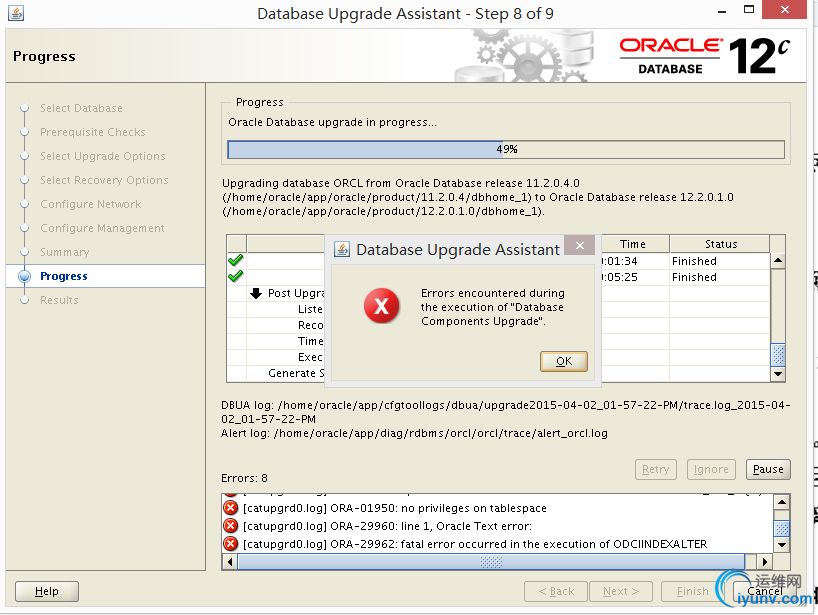Click OK in the error dialog
Viewport: 818px width, 615px height.
pos(563,361)
